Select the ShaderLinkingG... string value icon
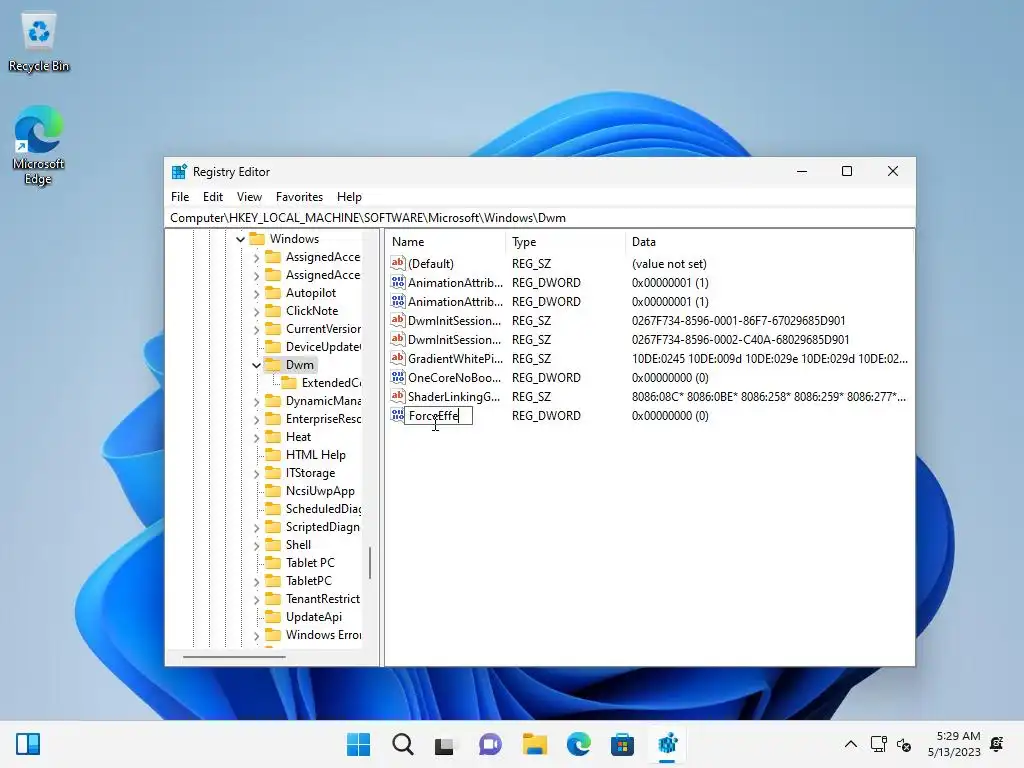Screen dimensions: 1024x768 tap(398, 396)
